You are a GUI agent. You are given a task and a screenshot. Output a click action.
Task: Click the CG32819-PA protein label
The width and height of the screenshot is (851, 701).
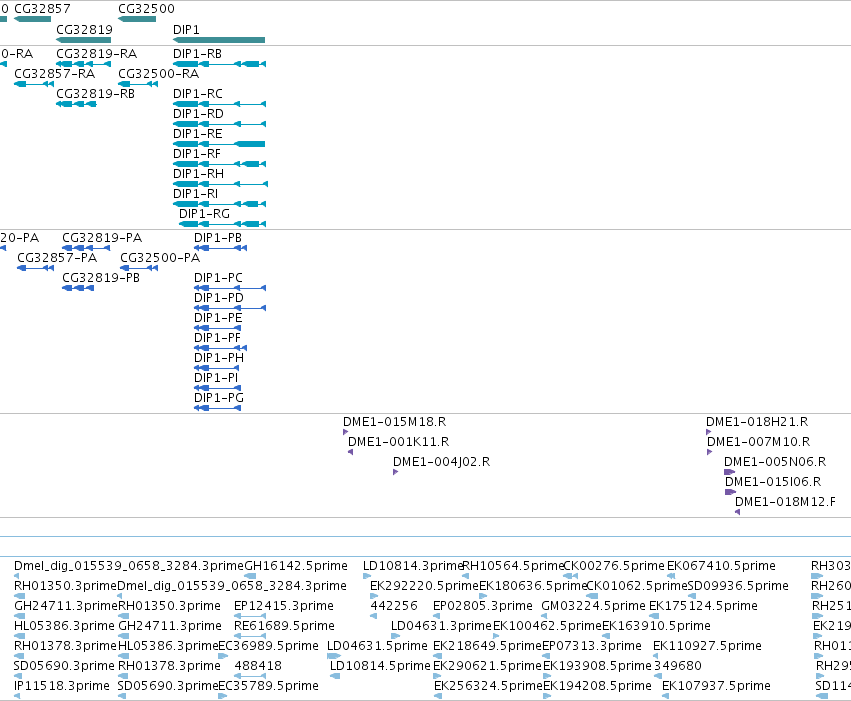102,238
